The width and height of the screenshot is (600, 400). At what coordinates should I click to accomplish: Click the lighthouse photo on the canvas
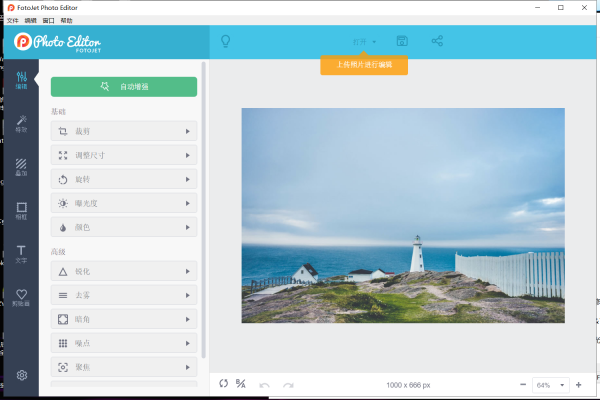pos(403,216)
